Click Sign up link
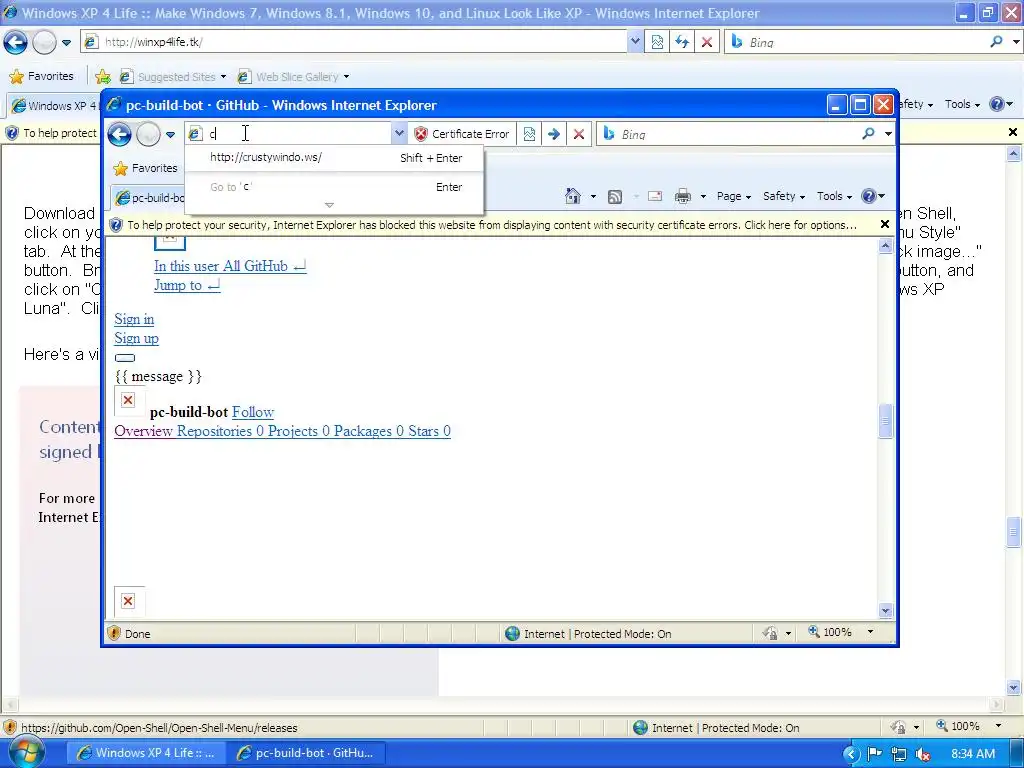 pos(136,338)
